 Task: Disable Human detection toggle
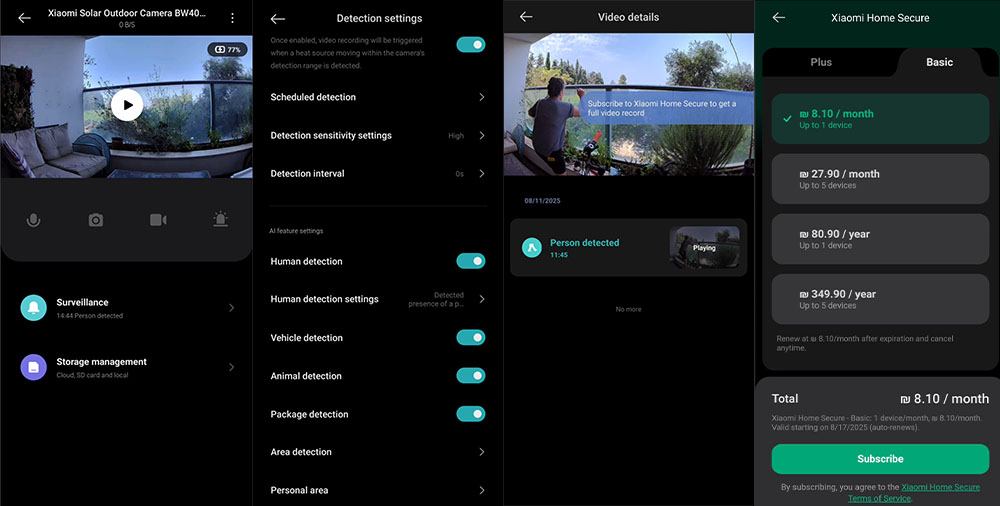click(470, 261)
